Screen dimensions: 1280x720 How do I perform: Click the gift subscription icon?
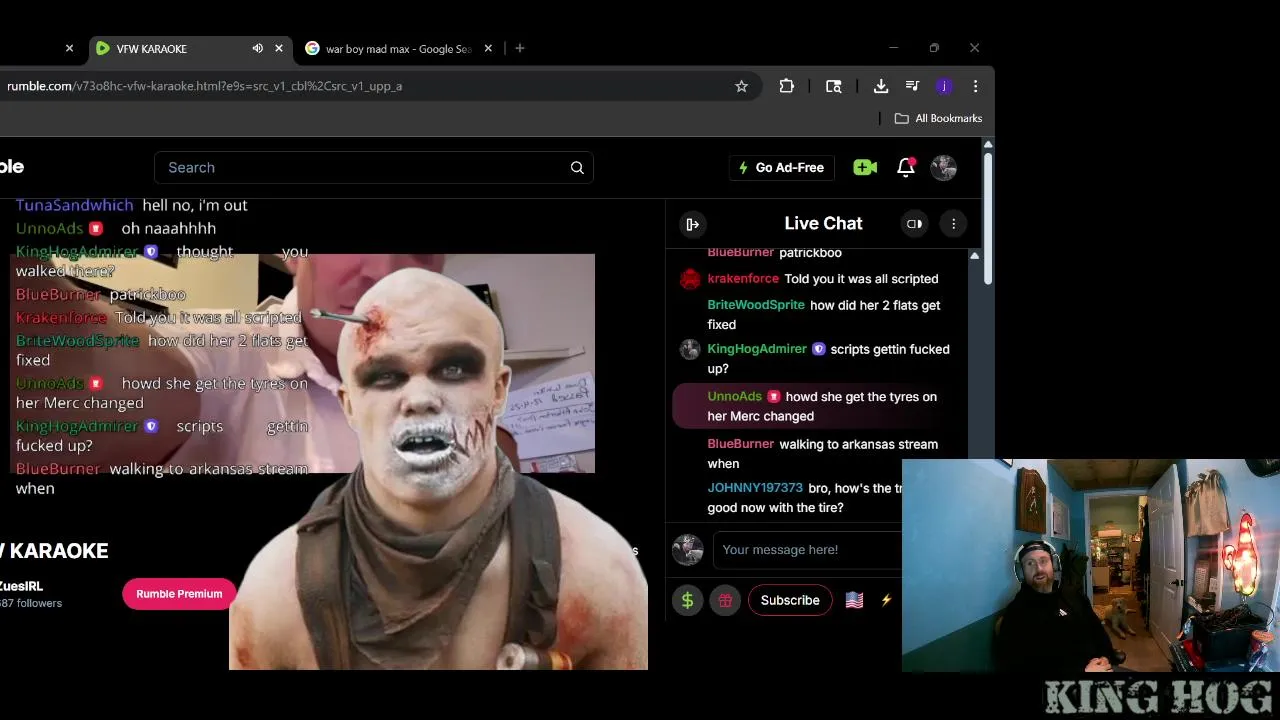[725, 600]
